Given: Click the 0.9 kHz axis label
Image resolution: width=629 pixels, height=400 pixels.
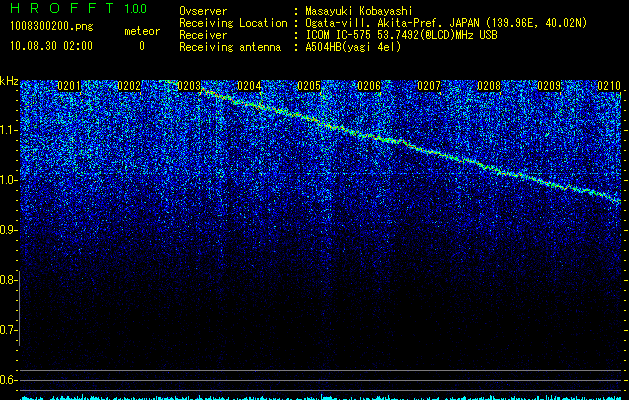Looking at the screenshot, I should [x=8, y=230].
